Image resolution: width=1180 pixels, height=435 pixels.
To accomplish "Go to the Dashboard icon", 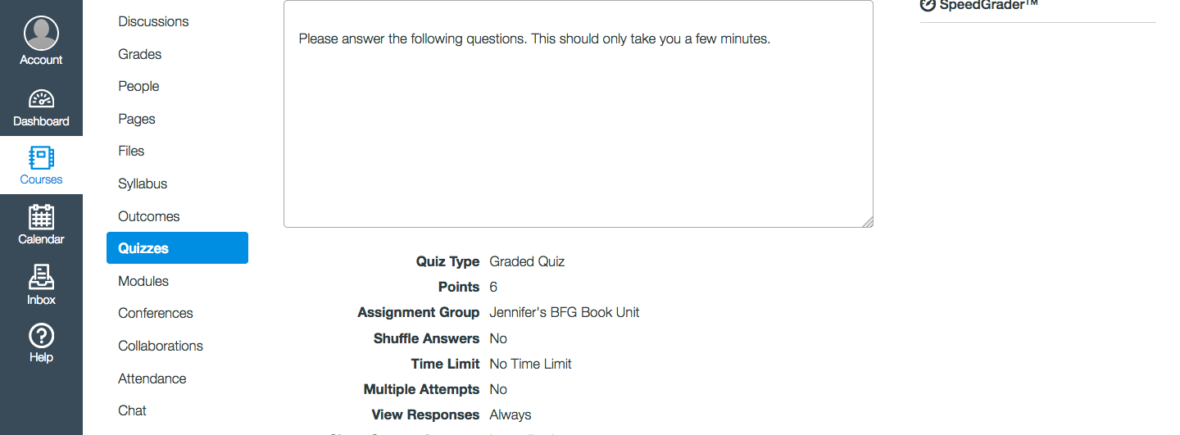I will click(x=41, y=99).
